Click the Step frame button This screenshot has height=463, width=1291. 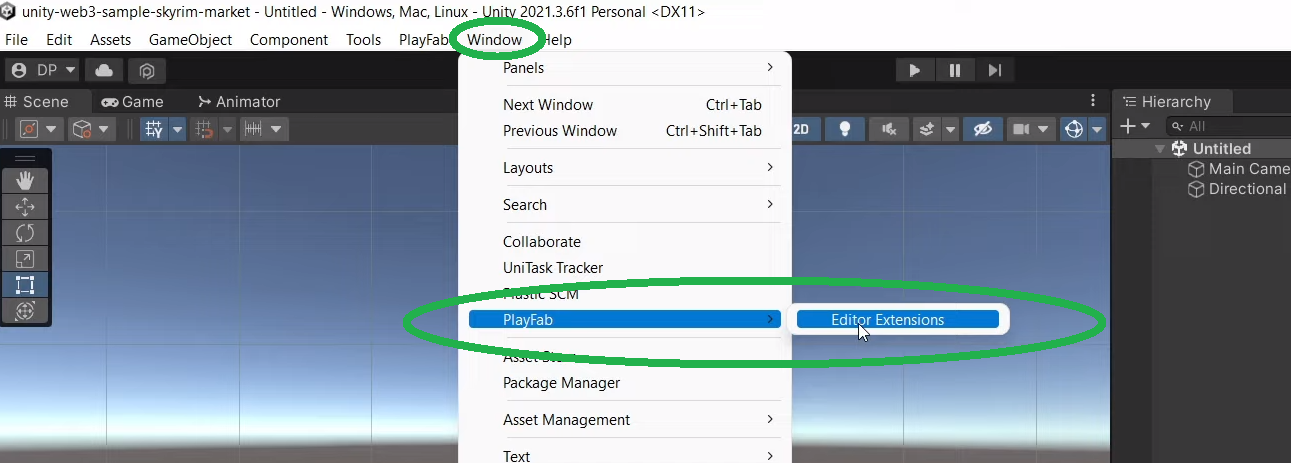[x=994, y=70]
